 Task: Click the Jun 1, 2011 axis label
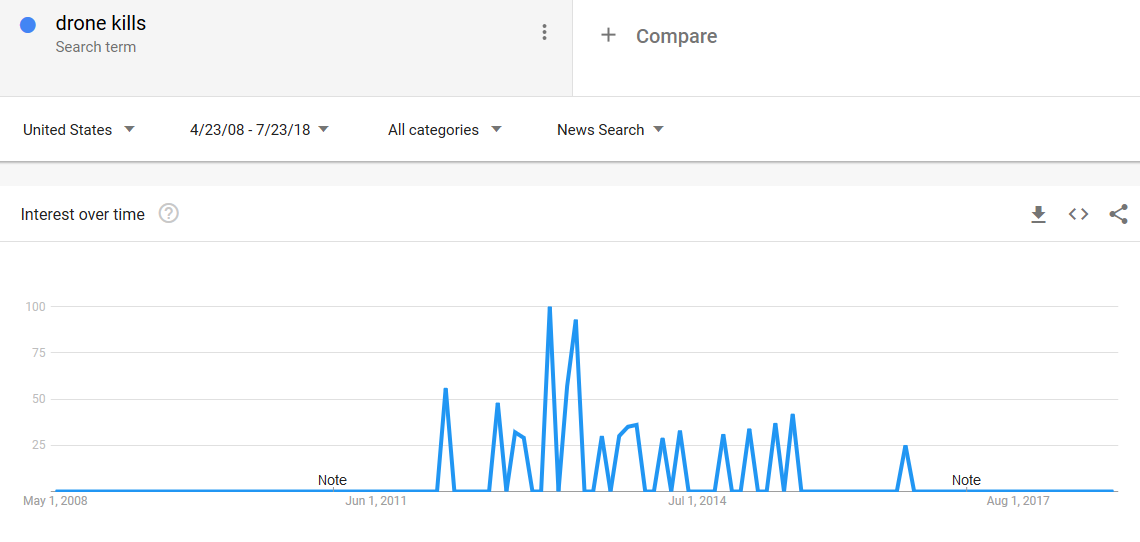pos(376,501)
